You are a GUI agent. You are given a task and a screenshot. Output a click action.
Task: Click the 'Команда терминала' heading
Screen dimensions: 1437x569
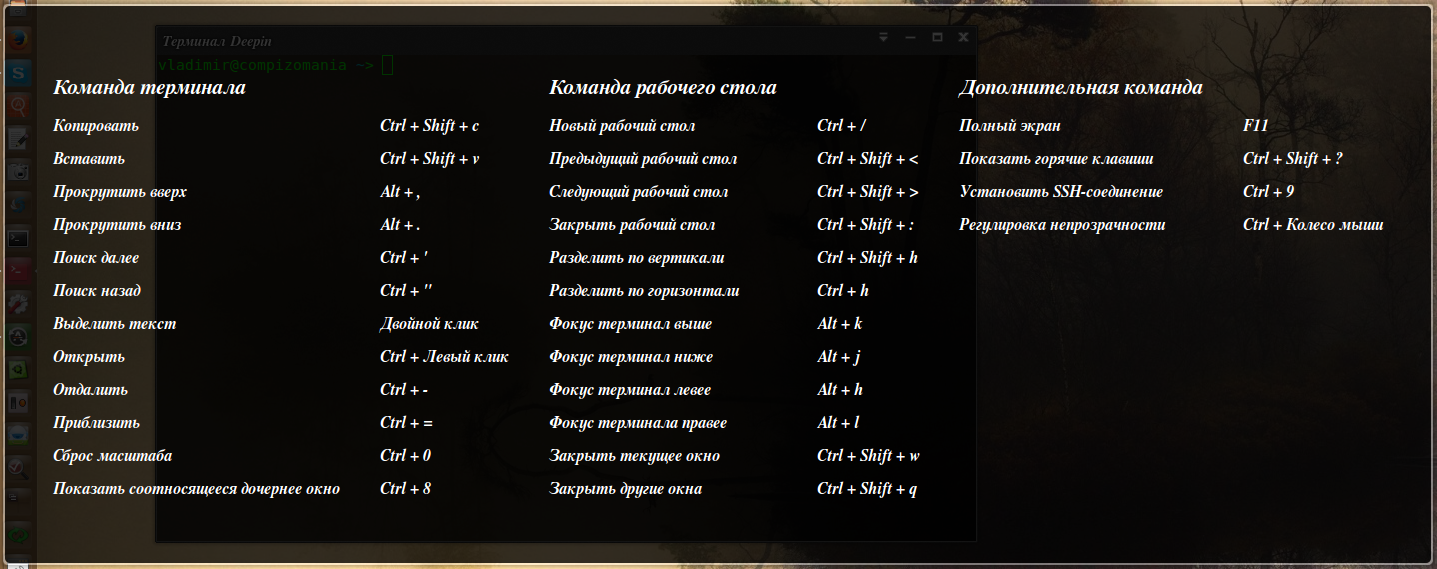149,88
